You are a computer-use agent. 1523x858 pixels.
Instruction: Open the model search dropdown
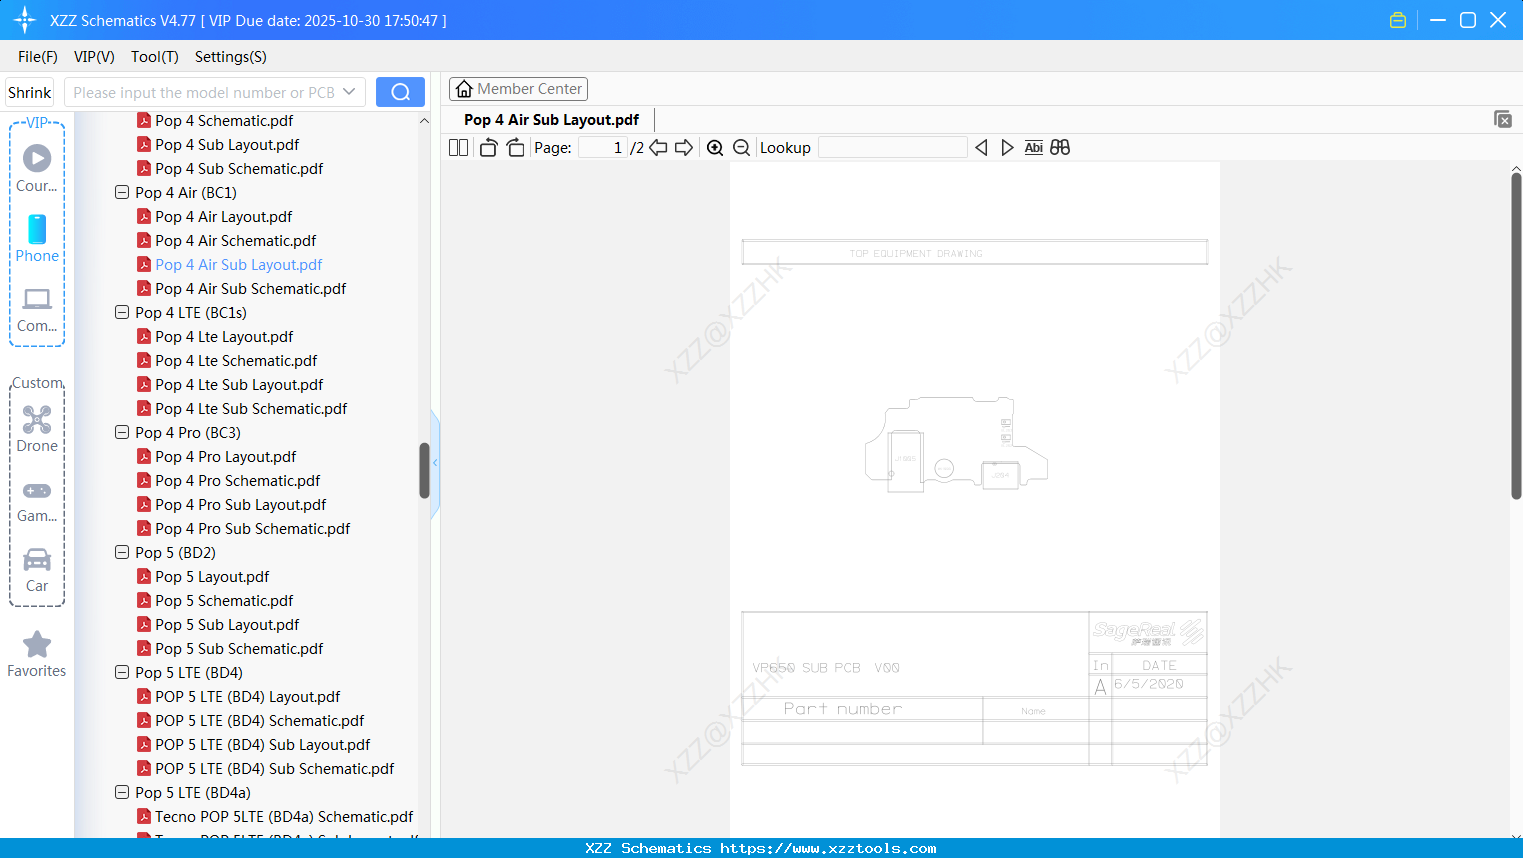click(349, 91)
